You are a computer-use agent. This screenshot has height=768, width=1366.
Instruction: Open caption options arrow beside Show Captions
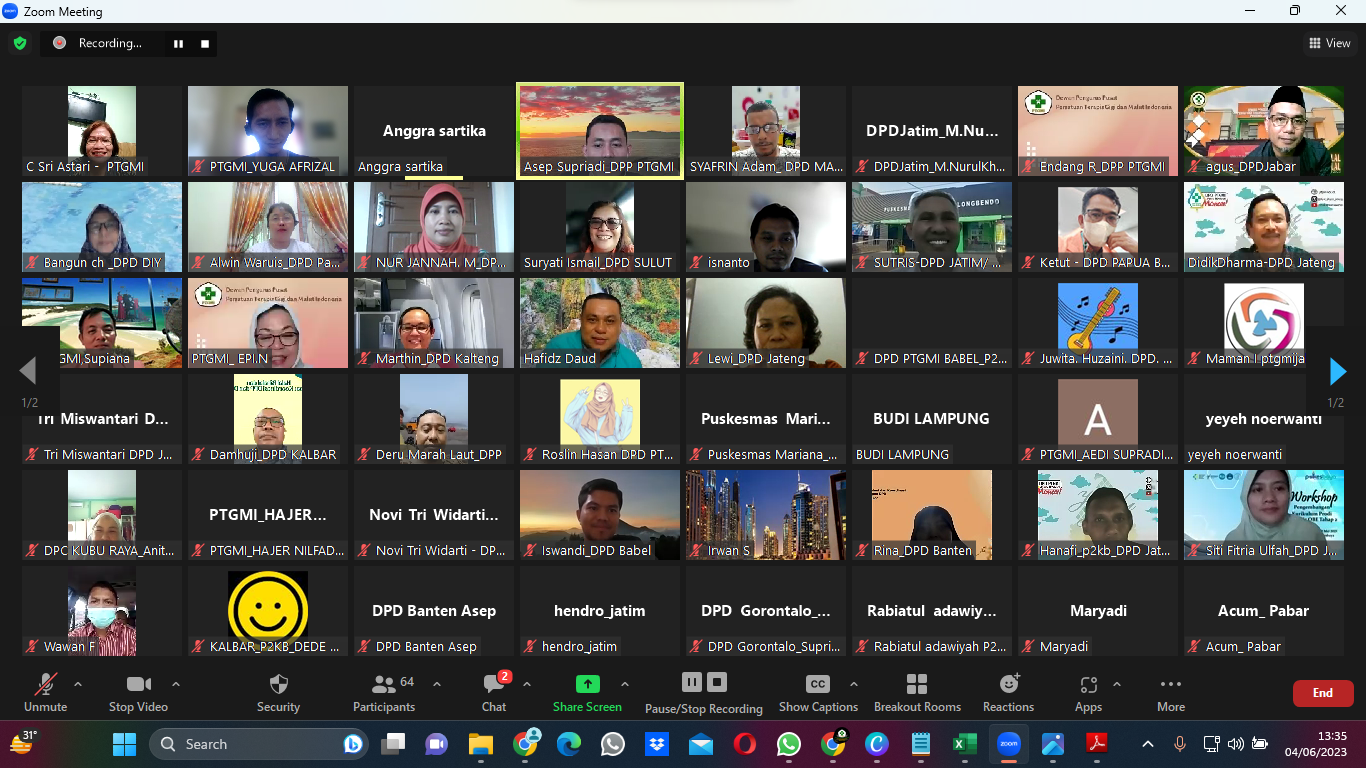[853, 685]
